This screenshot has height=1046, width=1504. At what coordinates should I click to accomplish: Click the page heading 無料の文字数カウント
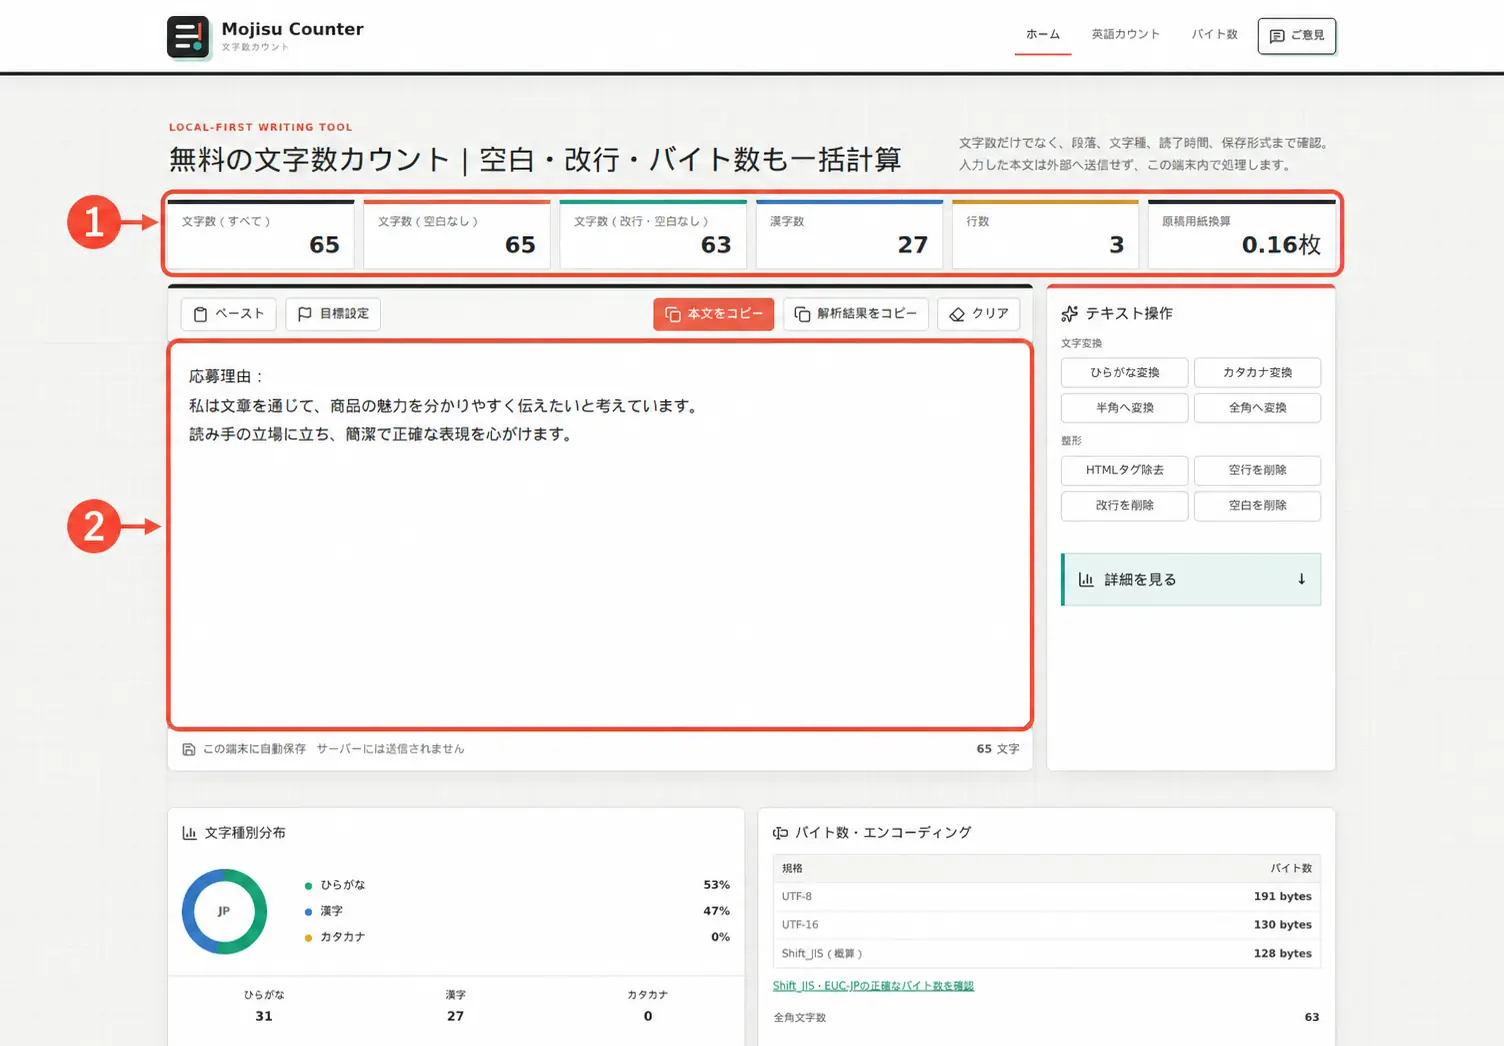[535, 160]
